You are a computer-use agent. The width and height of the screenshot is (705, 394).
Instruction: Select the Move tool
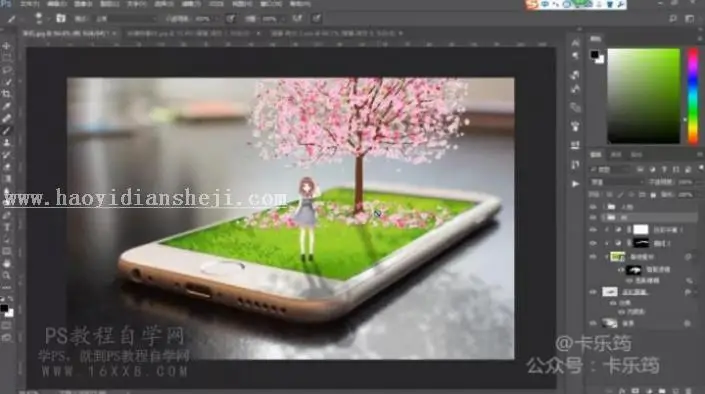click(7, 46)
